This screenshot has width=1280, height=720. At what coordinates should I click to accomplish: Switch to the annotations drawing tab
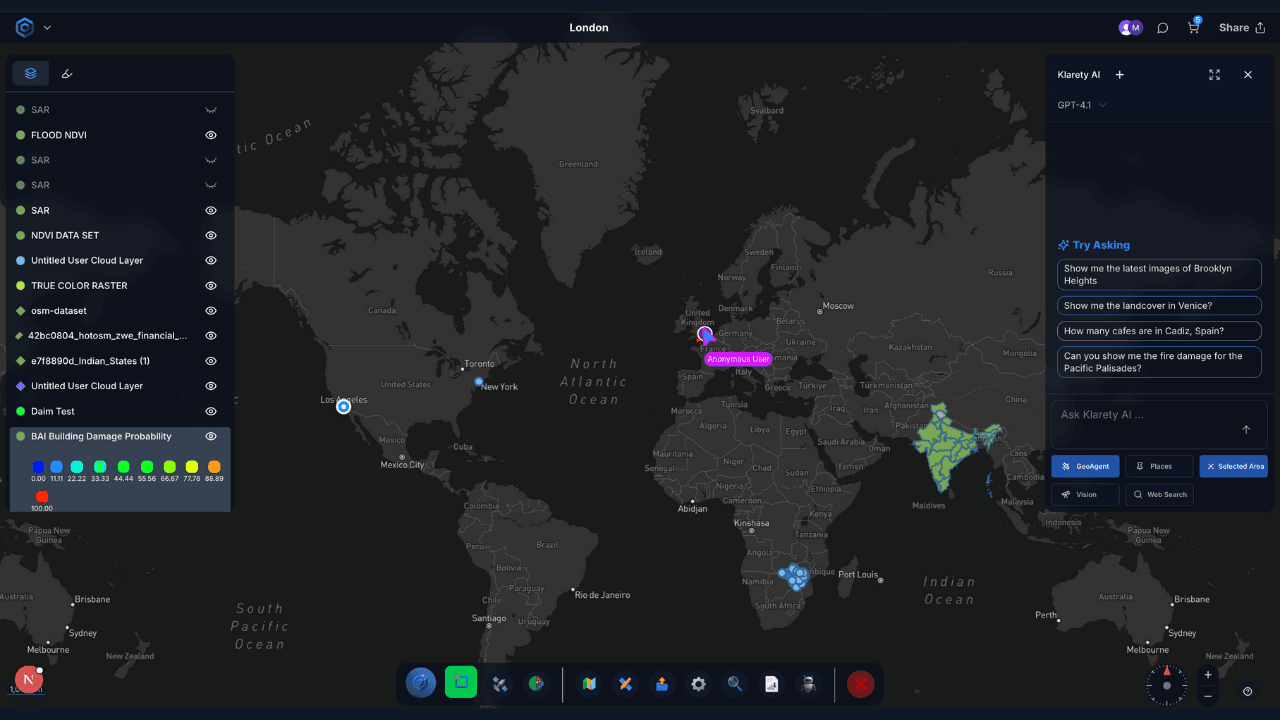click(67, 73)
